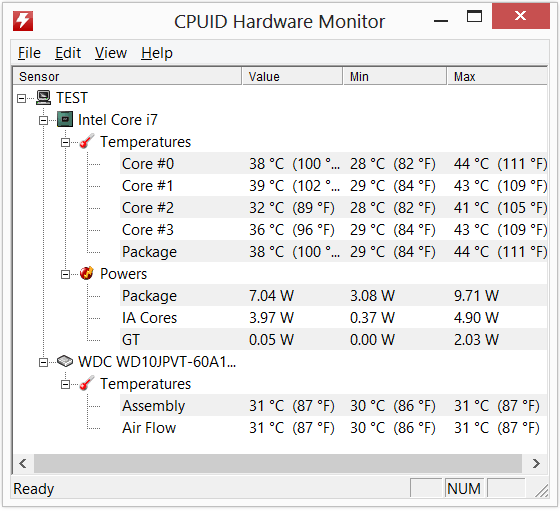
Task: Click the horizontal scrollbar right arrow
Action: (536, 464)
